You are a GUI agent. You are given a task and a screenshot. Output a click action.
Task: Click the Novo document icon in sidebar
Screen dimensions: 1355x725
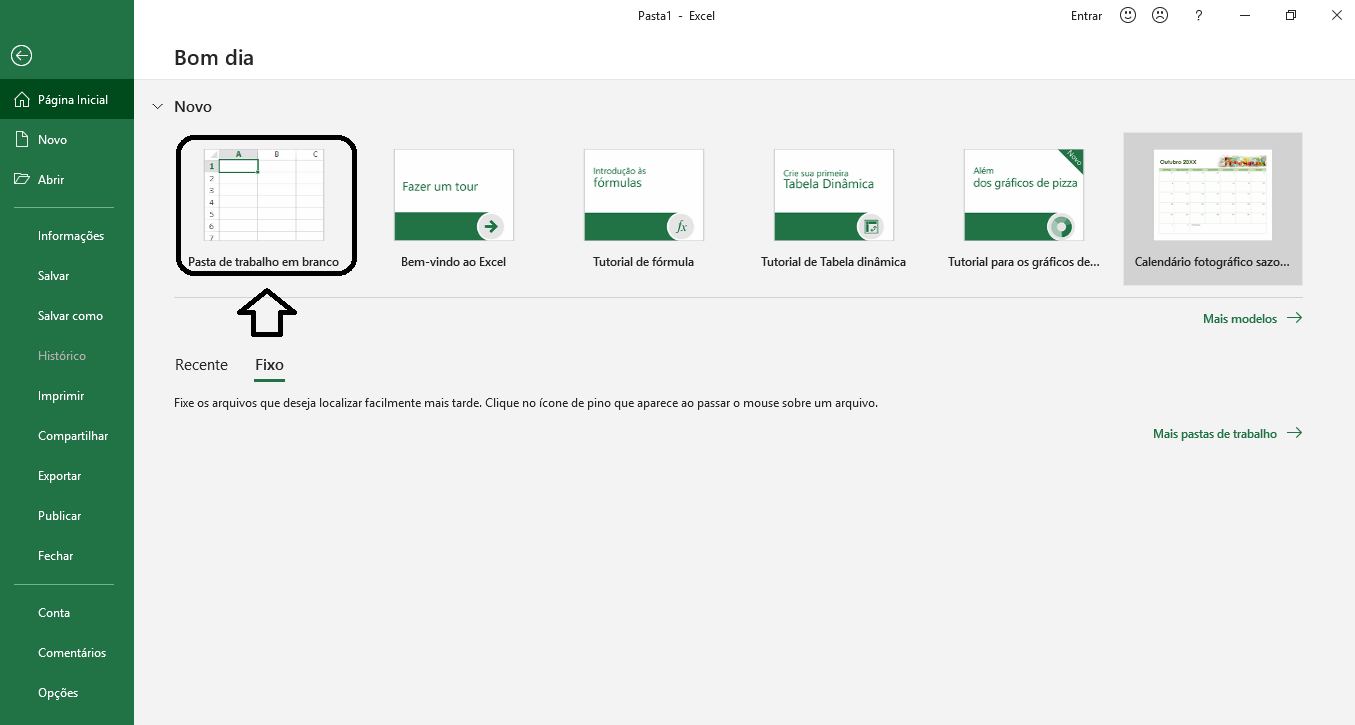click(x=22, y=140)
